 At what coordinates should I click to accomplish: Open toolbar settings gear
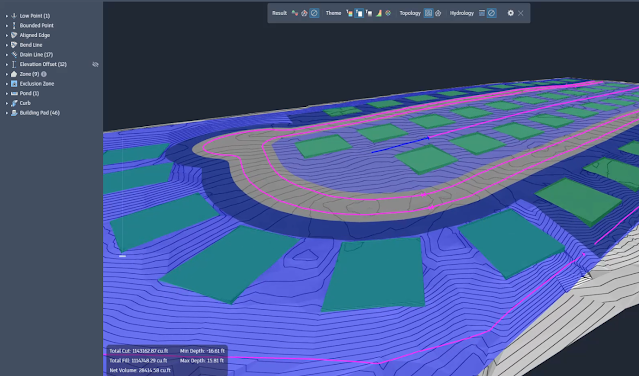pos(510,13)
